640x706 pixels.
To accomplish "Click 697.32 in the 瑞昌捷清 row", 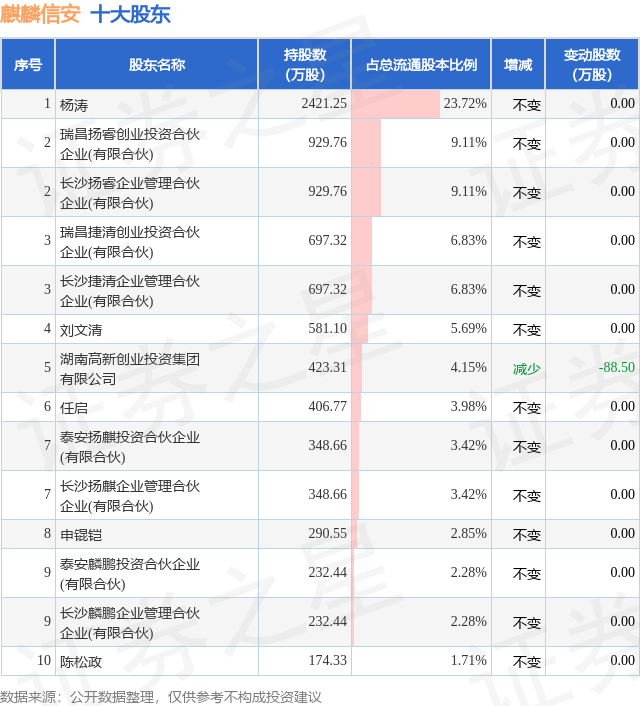I will (x=327, y=240).
